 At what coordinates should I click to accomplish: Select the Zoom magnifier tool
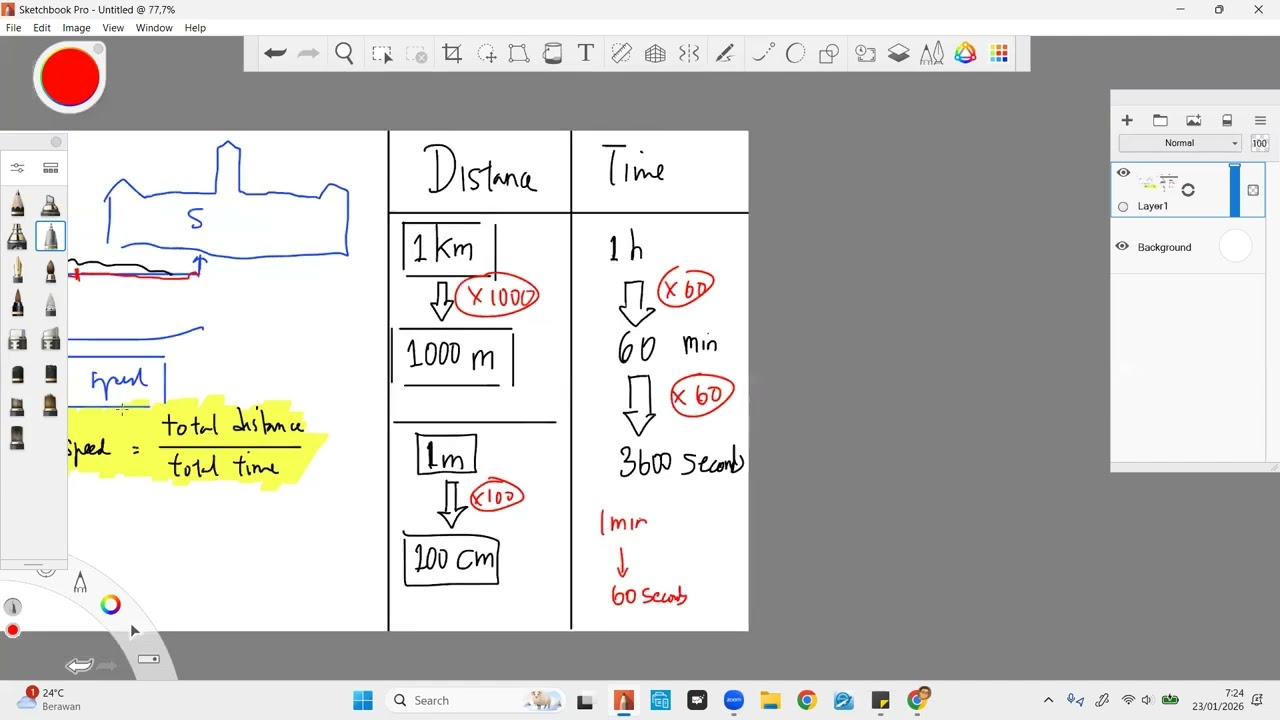344,54
